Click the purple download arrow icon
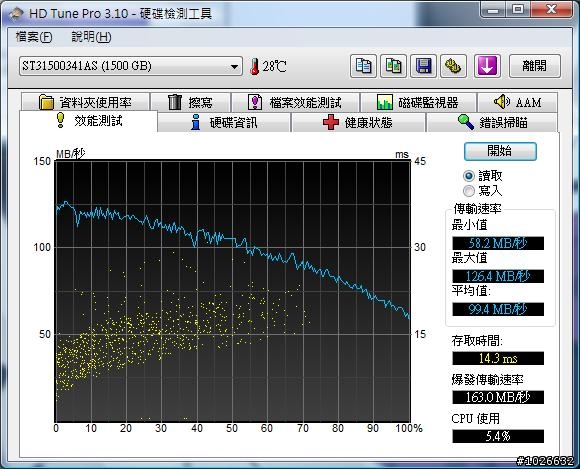The width and height of the screenshot is (580, 469). [x=487, y=66]
